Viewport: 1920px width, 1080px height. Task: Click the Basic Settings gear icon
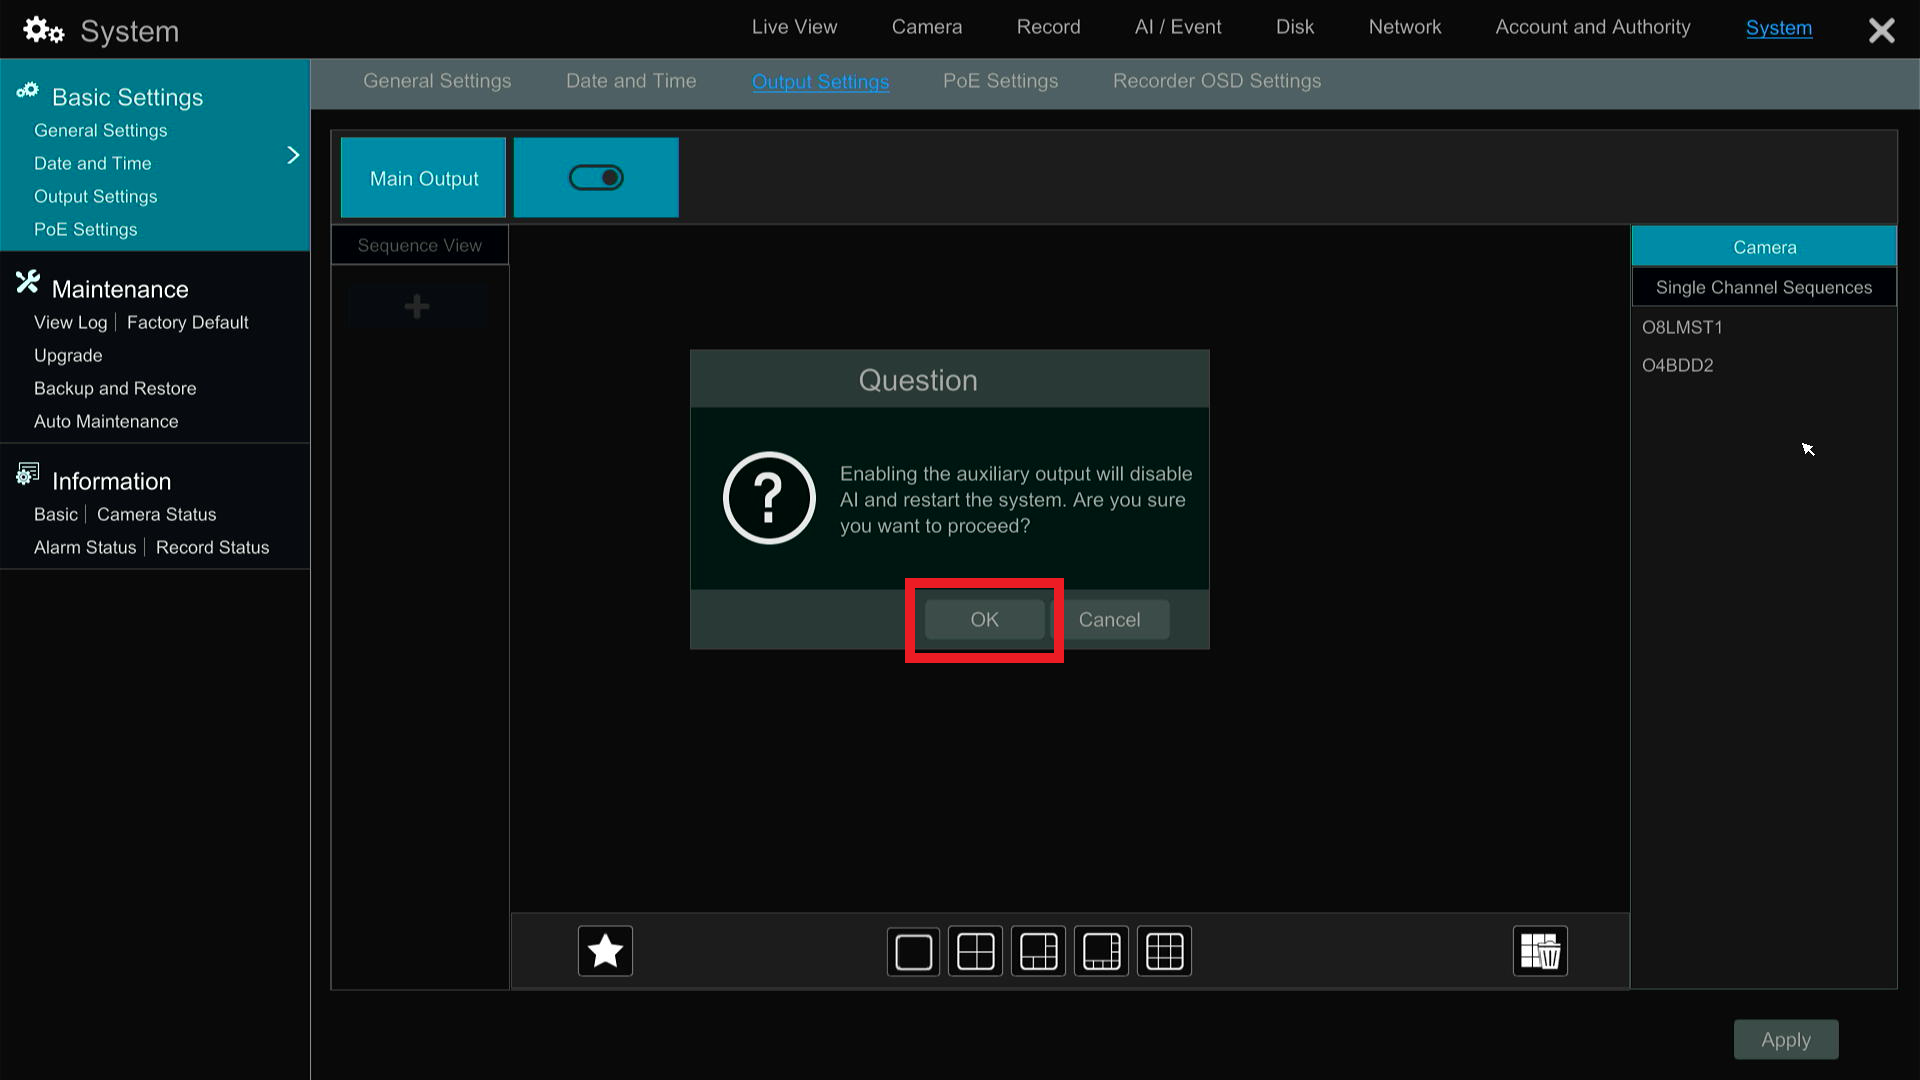click(27, 92)
